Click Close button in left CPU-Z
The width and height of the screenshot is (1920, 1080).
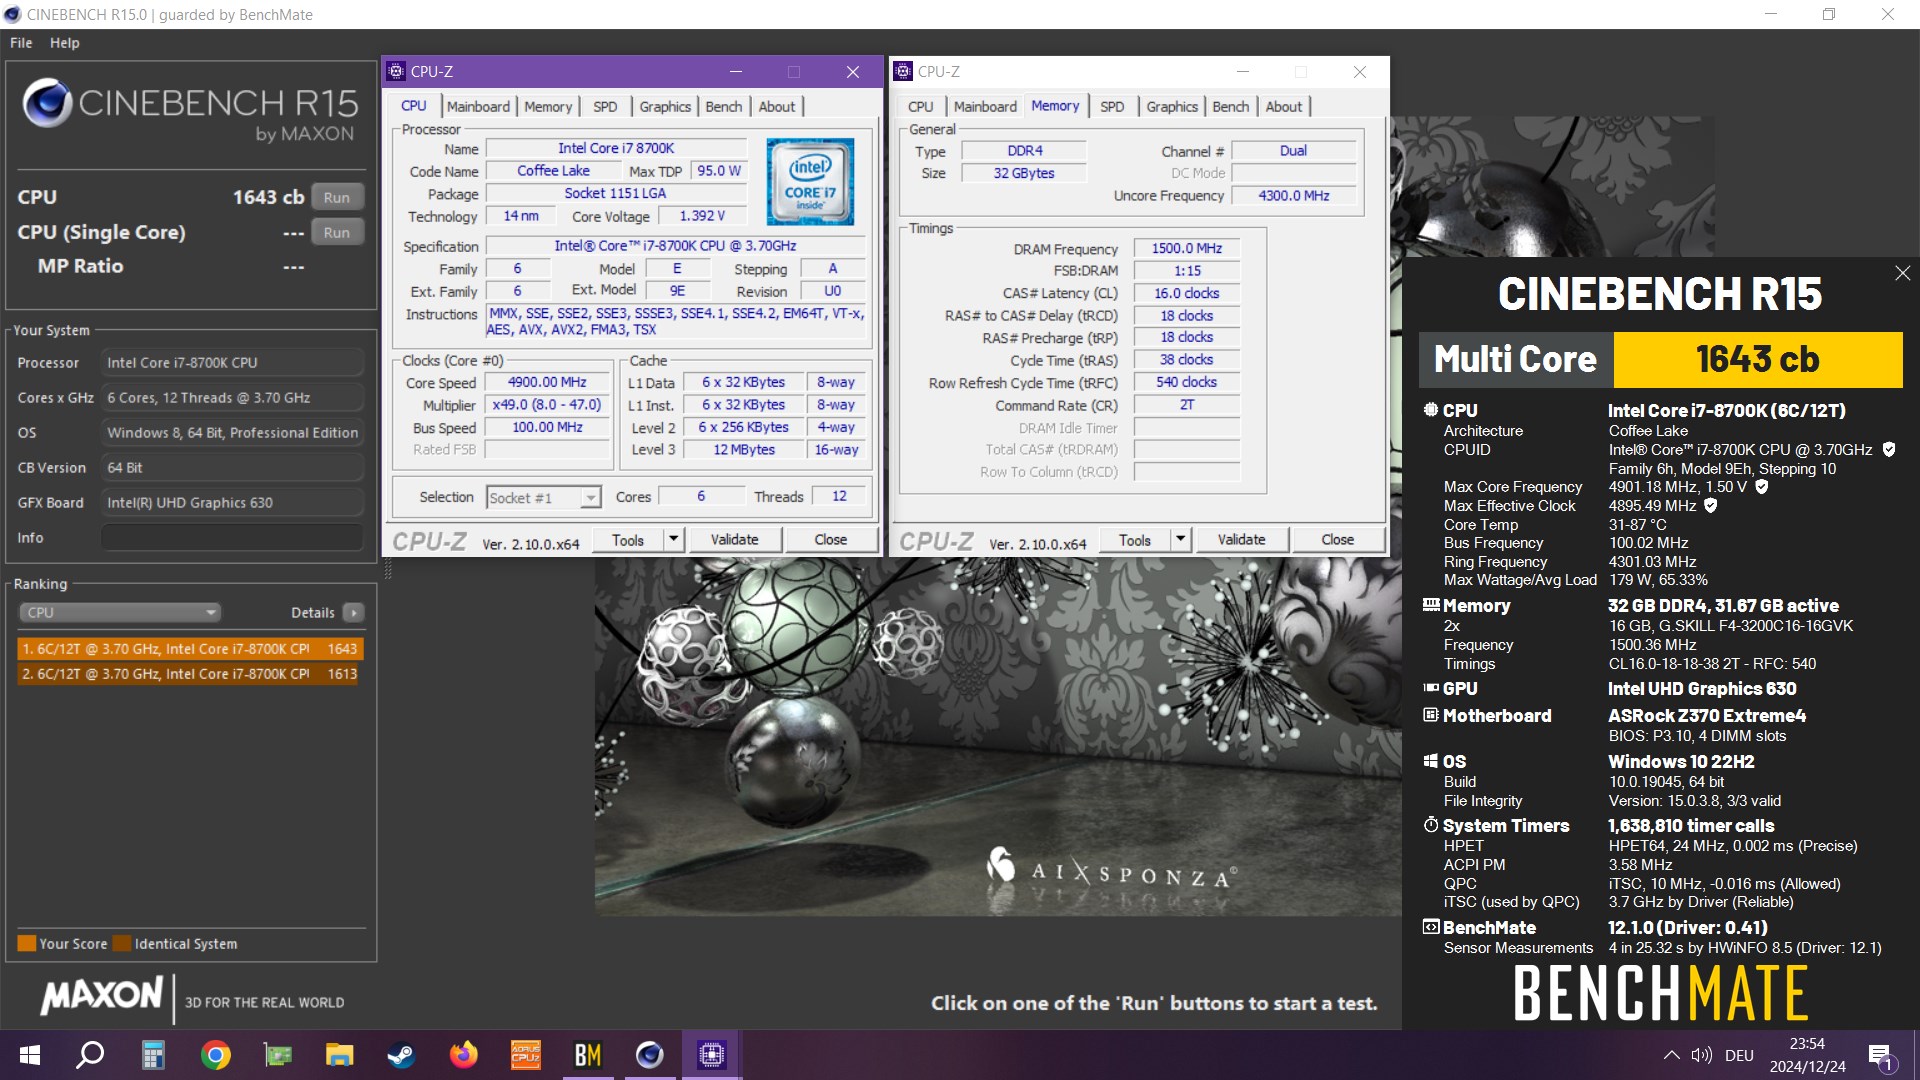coord(831,539)
